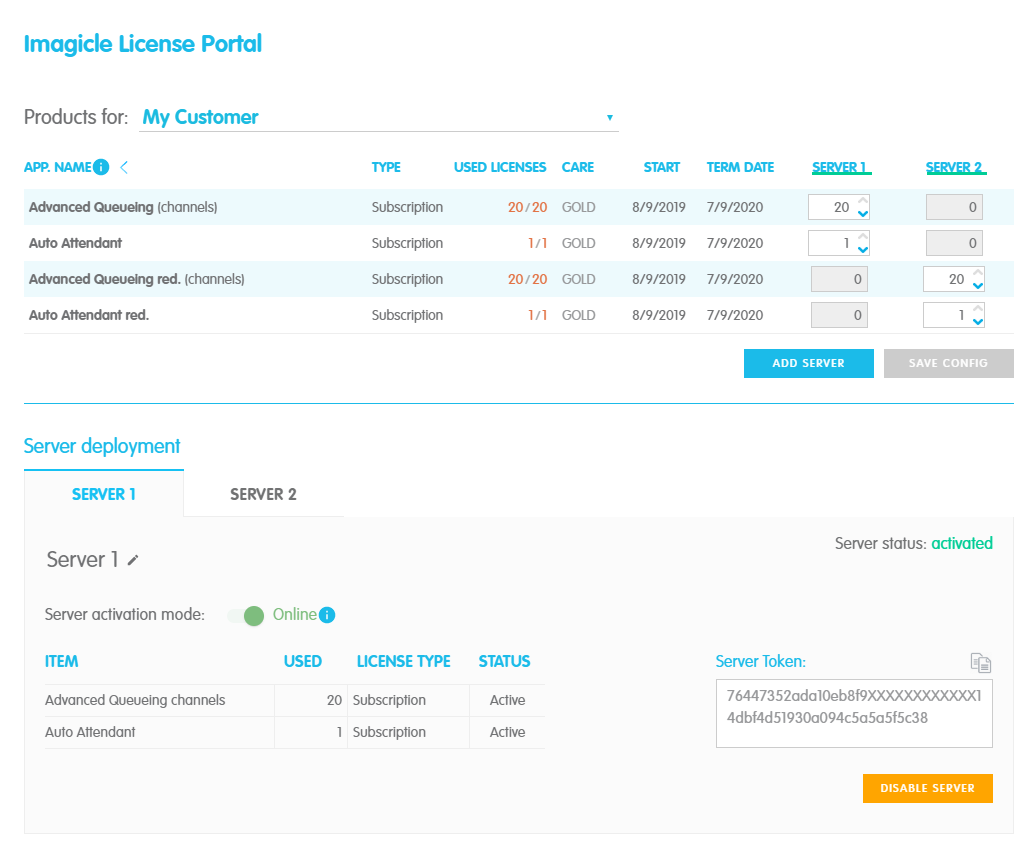The width and height of the screenshot is (1036, 847).
Task: Click the collapse chevron beside APP. NAME header
Action: click(x=124, y=167)
